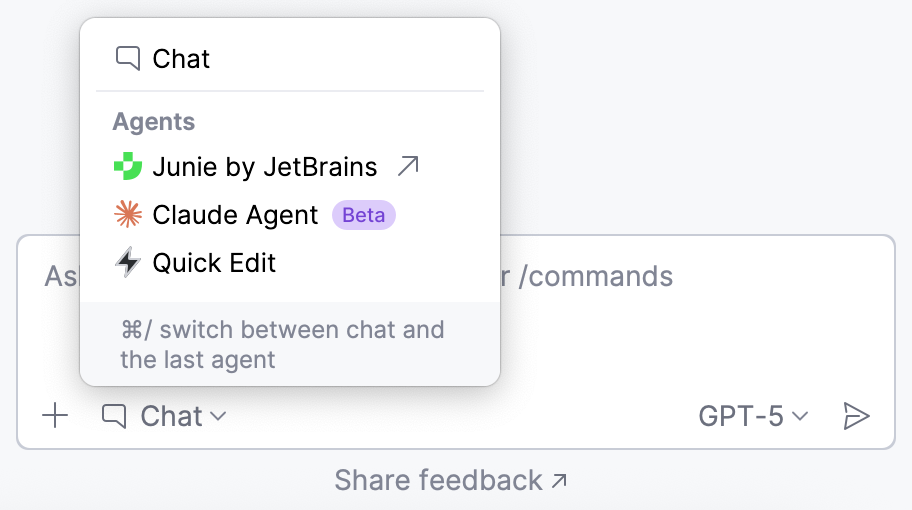Click the chevron next to GPT-5
The image size is (912, 510).
(800, 416)
